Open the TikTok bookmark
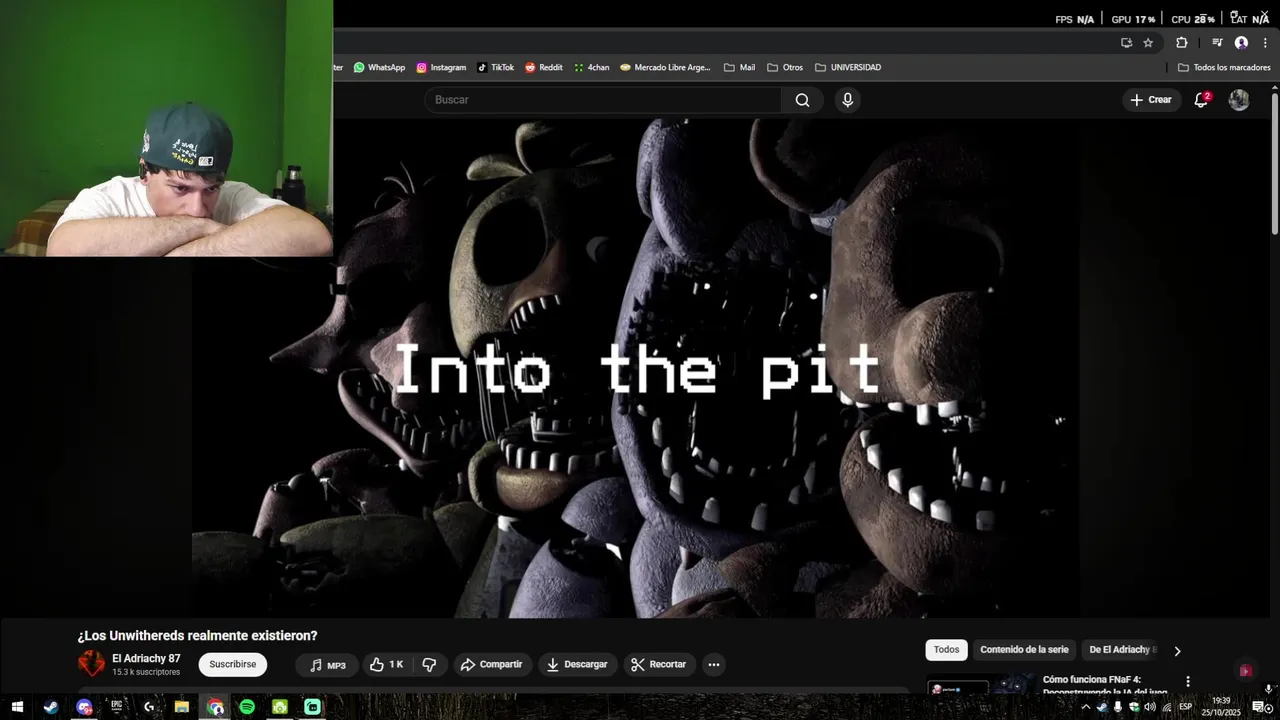The height and width of the screenshot is (720, 1280). 495,68
